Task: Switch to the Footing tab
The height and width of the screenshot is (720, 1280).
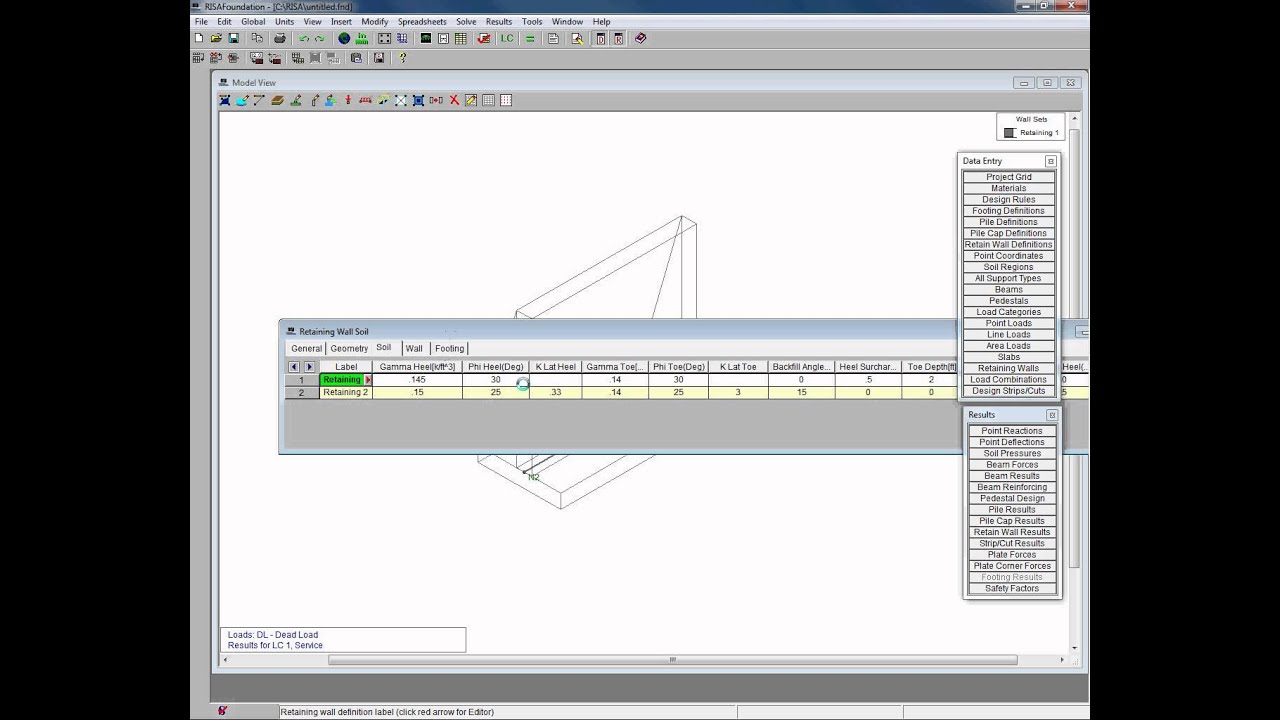Action: (x=449, y=348)
